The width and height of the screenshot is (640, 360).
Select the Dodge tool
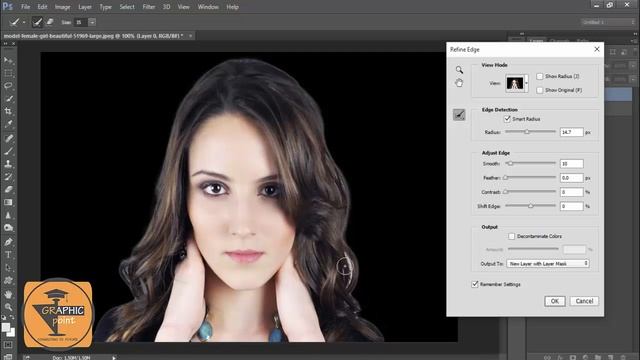(8, 228)
